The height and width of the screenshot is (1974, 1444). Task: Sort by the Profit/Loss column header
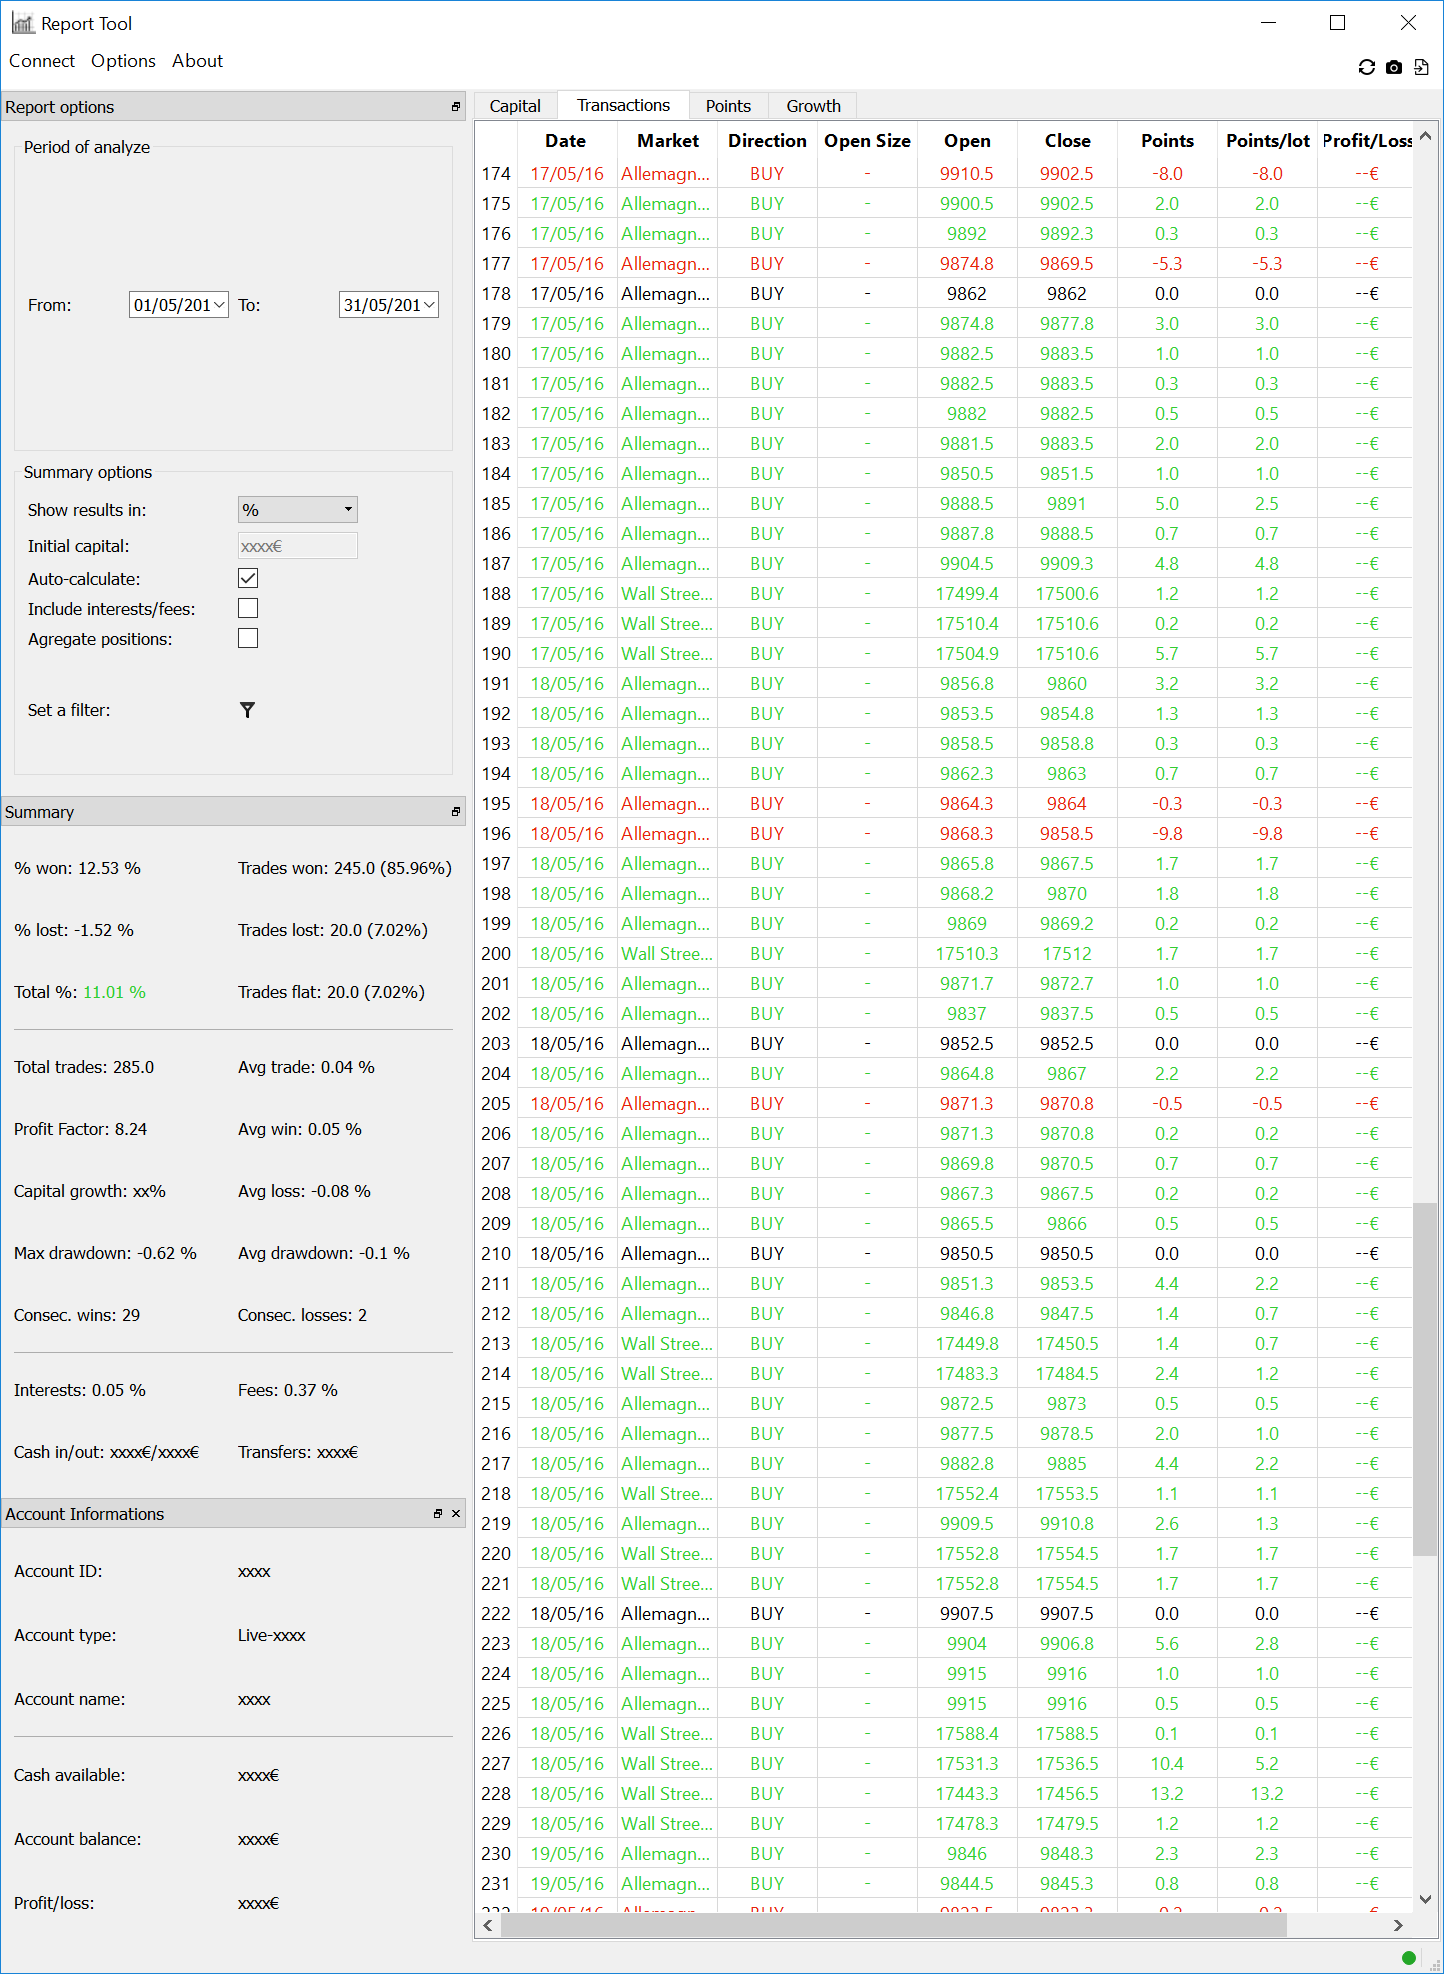pos(1365,141)
